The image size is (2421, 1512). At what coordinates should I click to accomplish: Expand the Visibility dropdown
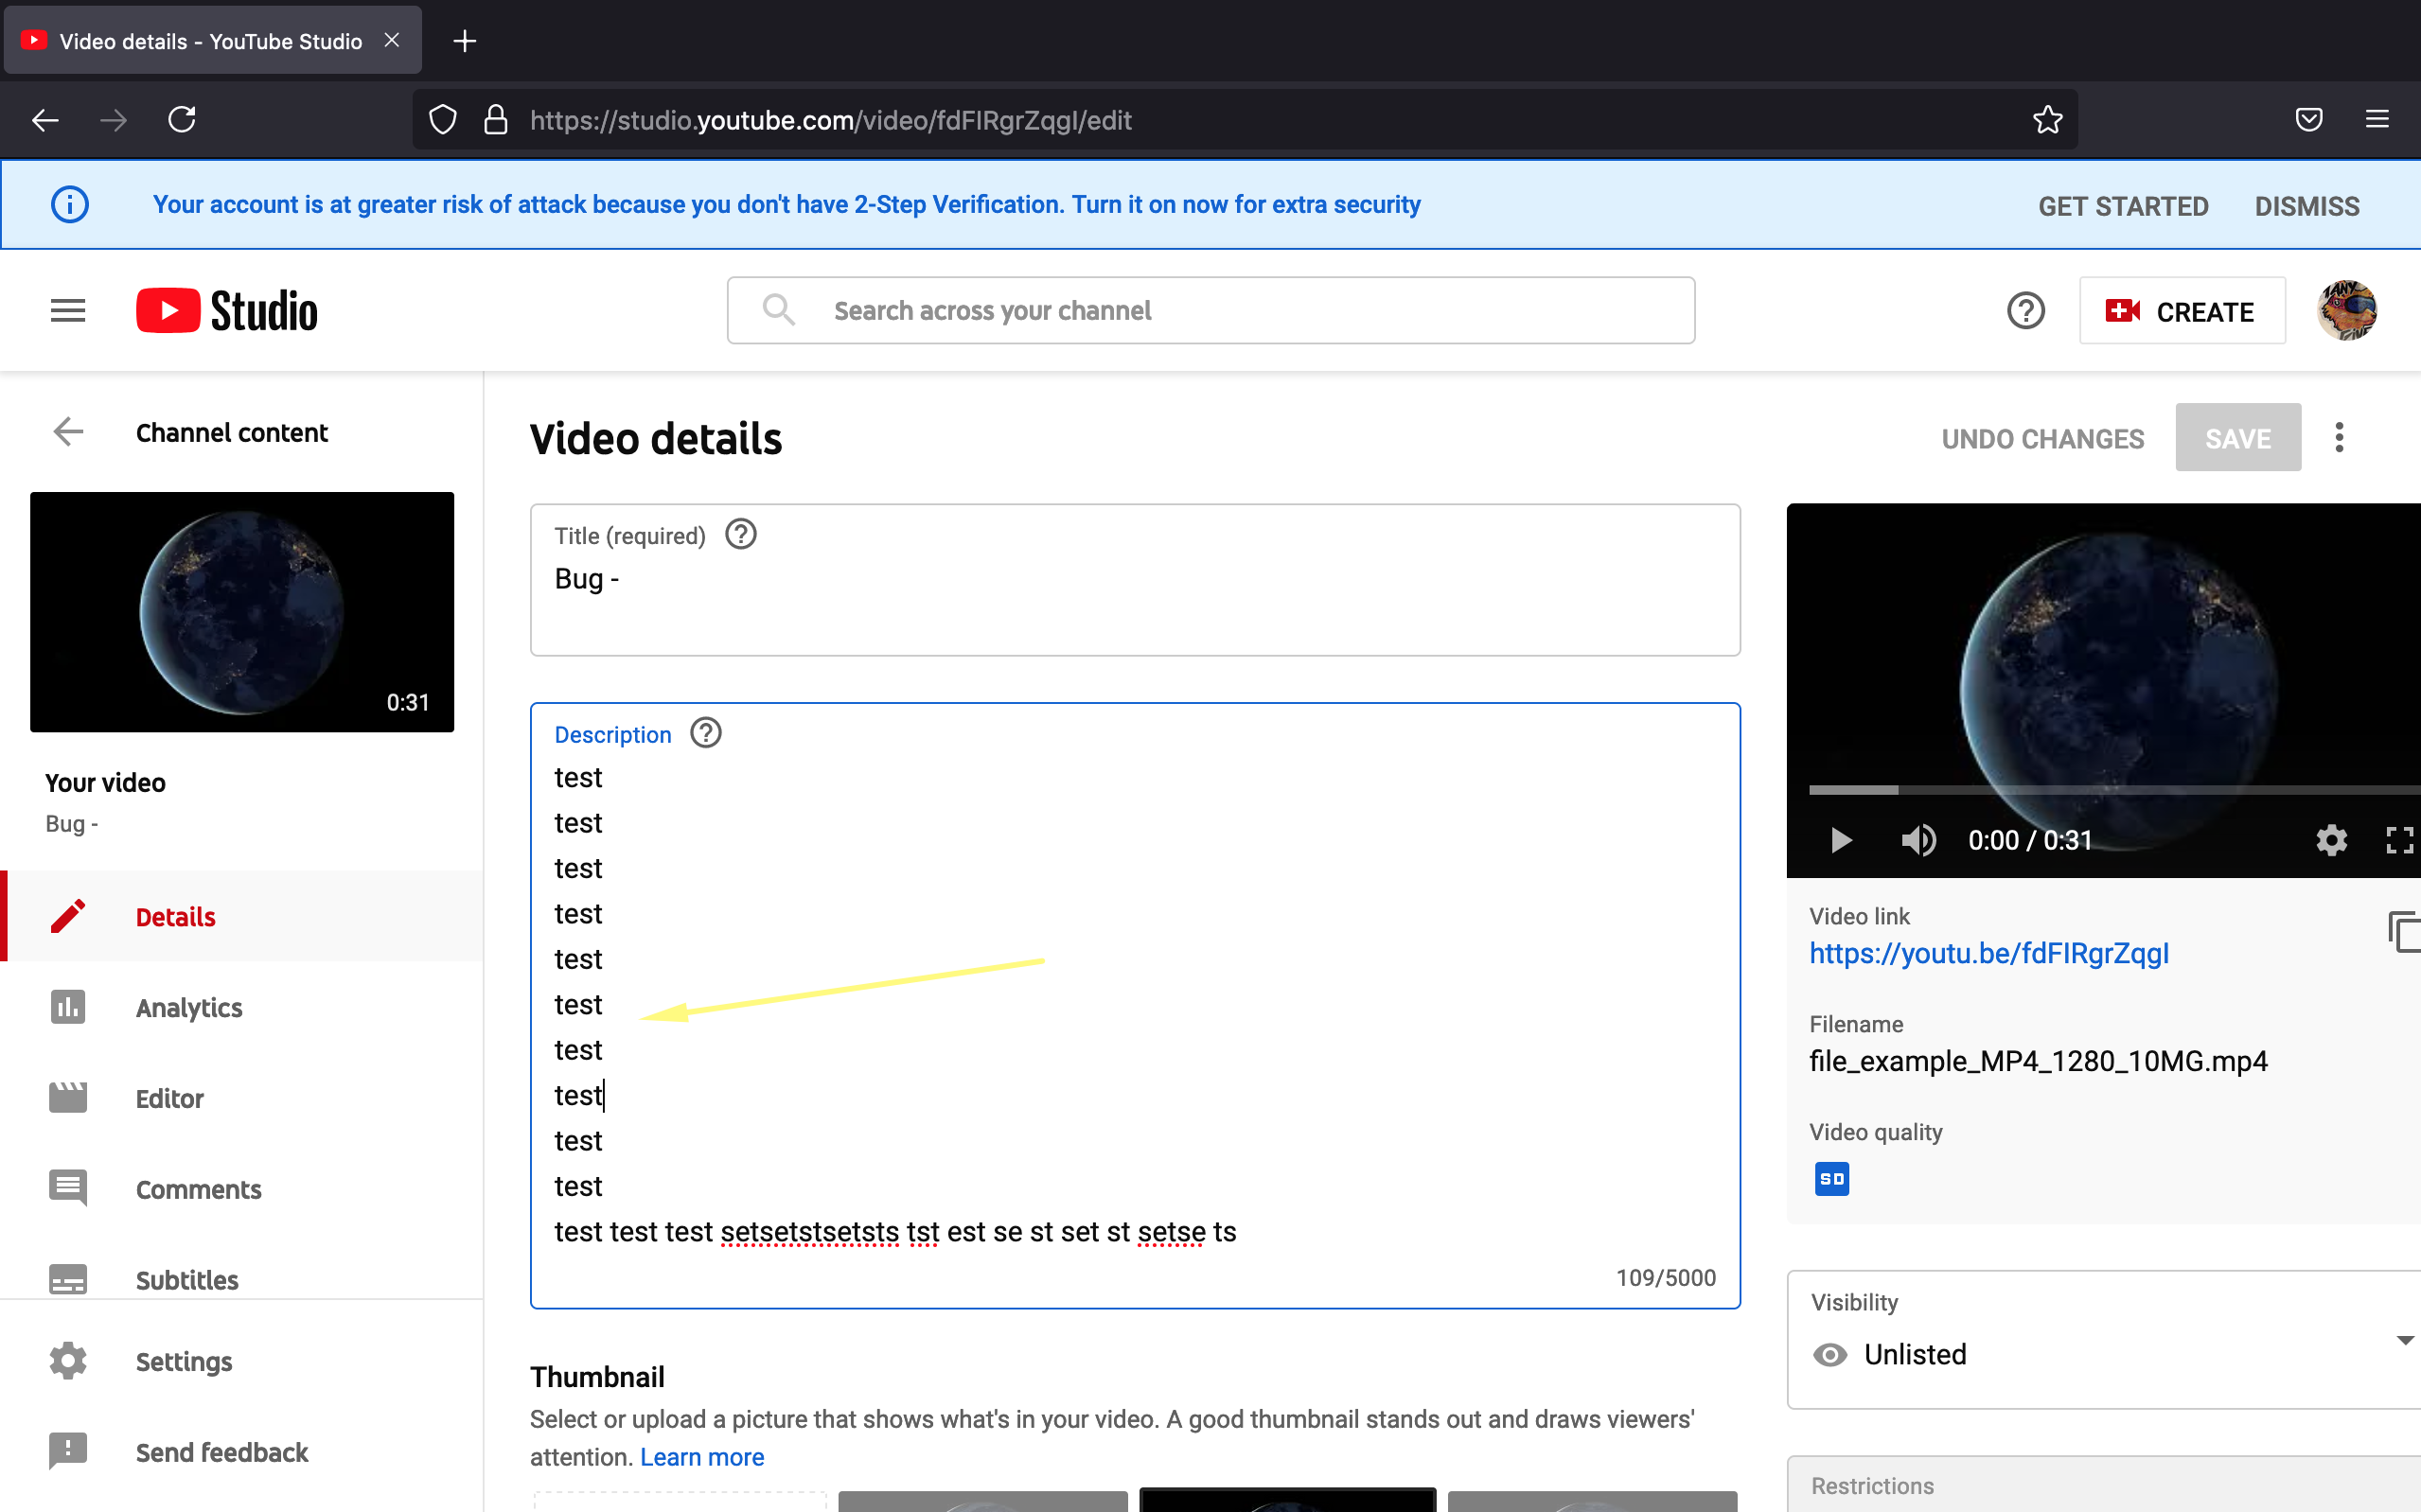(x=2404, y=1340)
